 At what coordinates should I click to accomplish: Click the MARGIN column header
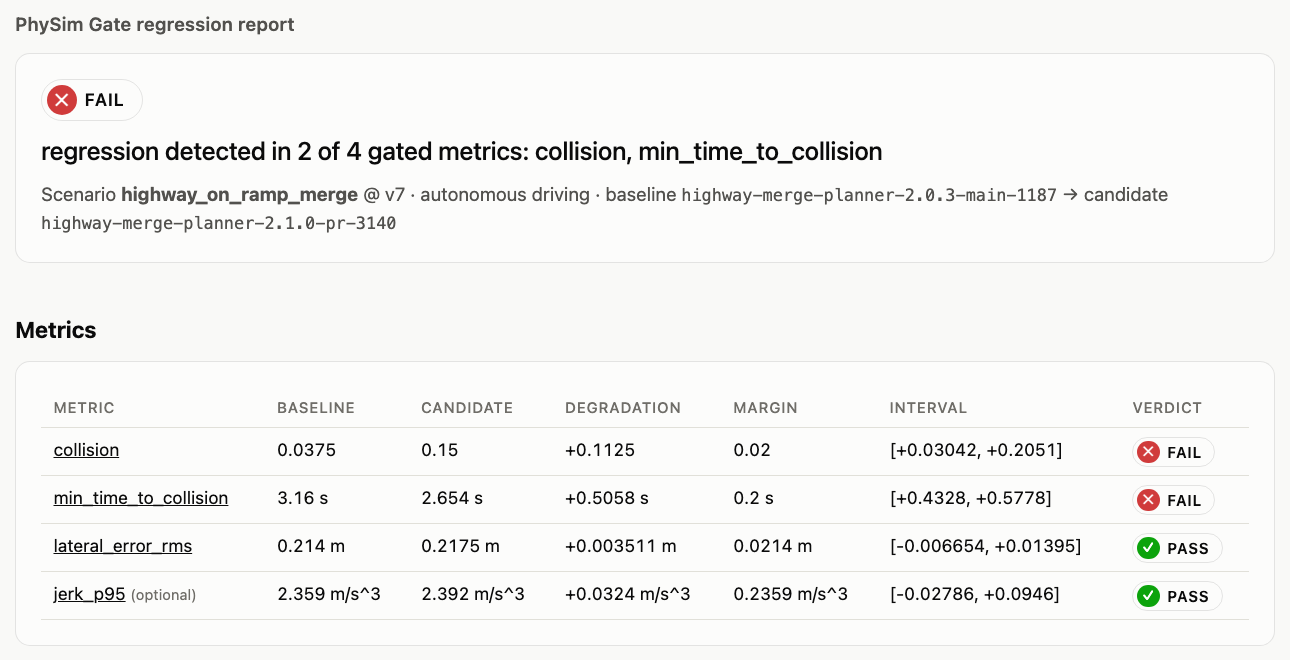766,408
